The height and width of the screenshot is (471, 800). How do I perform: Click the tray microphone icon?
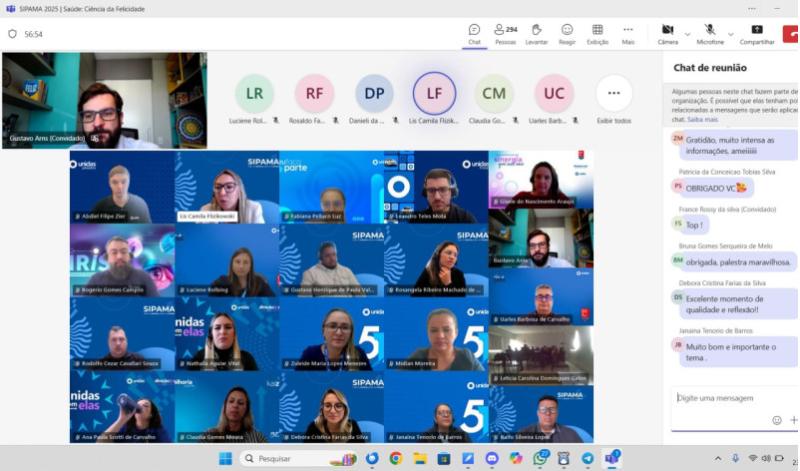point(735,459)
